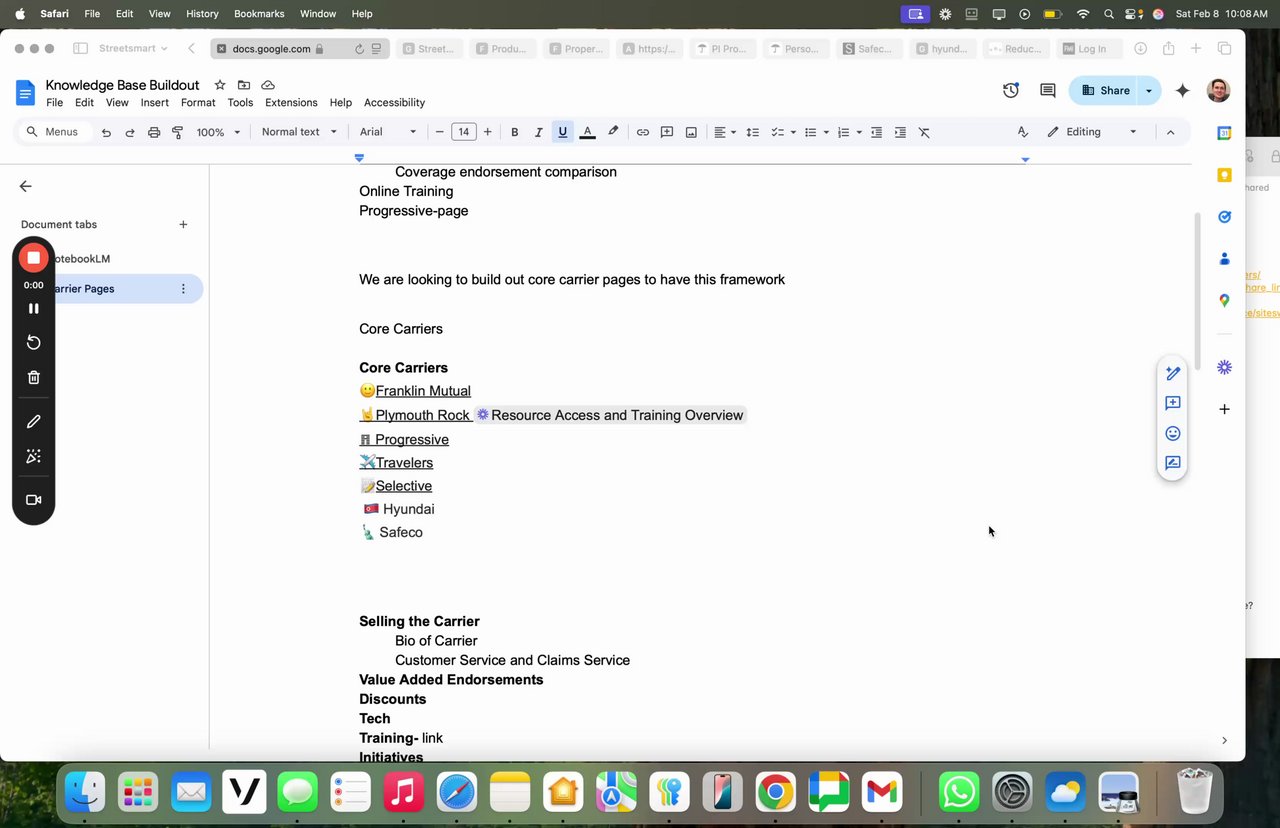Screen dimensions: 1280x828
Task: Open the Selective link
Action: pyautogui.click(x=404, y=486)
